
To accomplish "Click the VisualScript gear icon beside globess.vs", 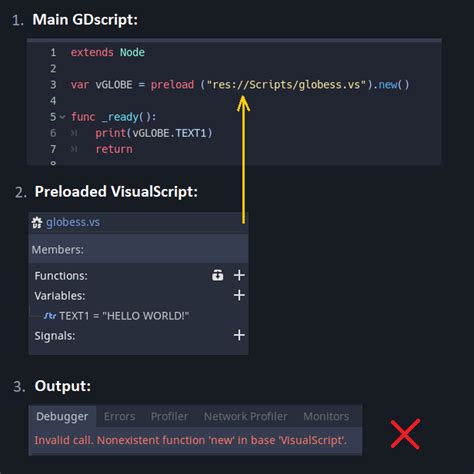I will 37,222.
